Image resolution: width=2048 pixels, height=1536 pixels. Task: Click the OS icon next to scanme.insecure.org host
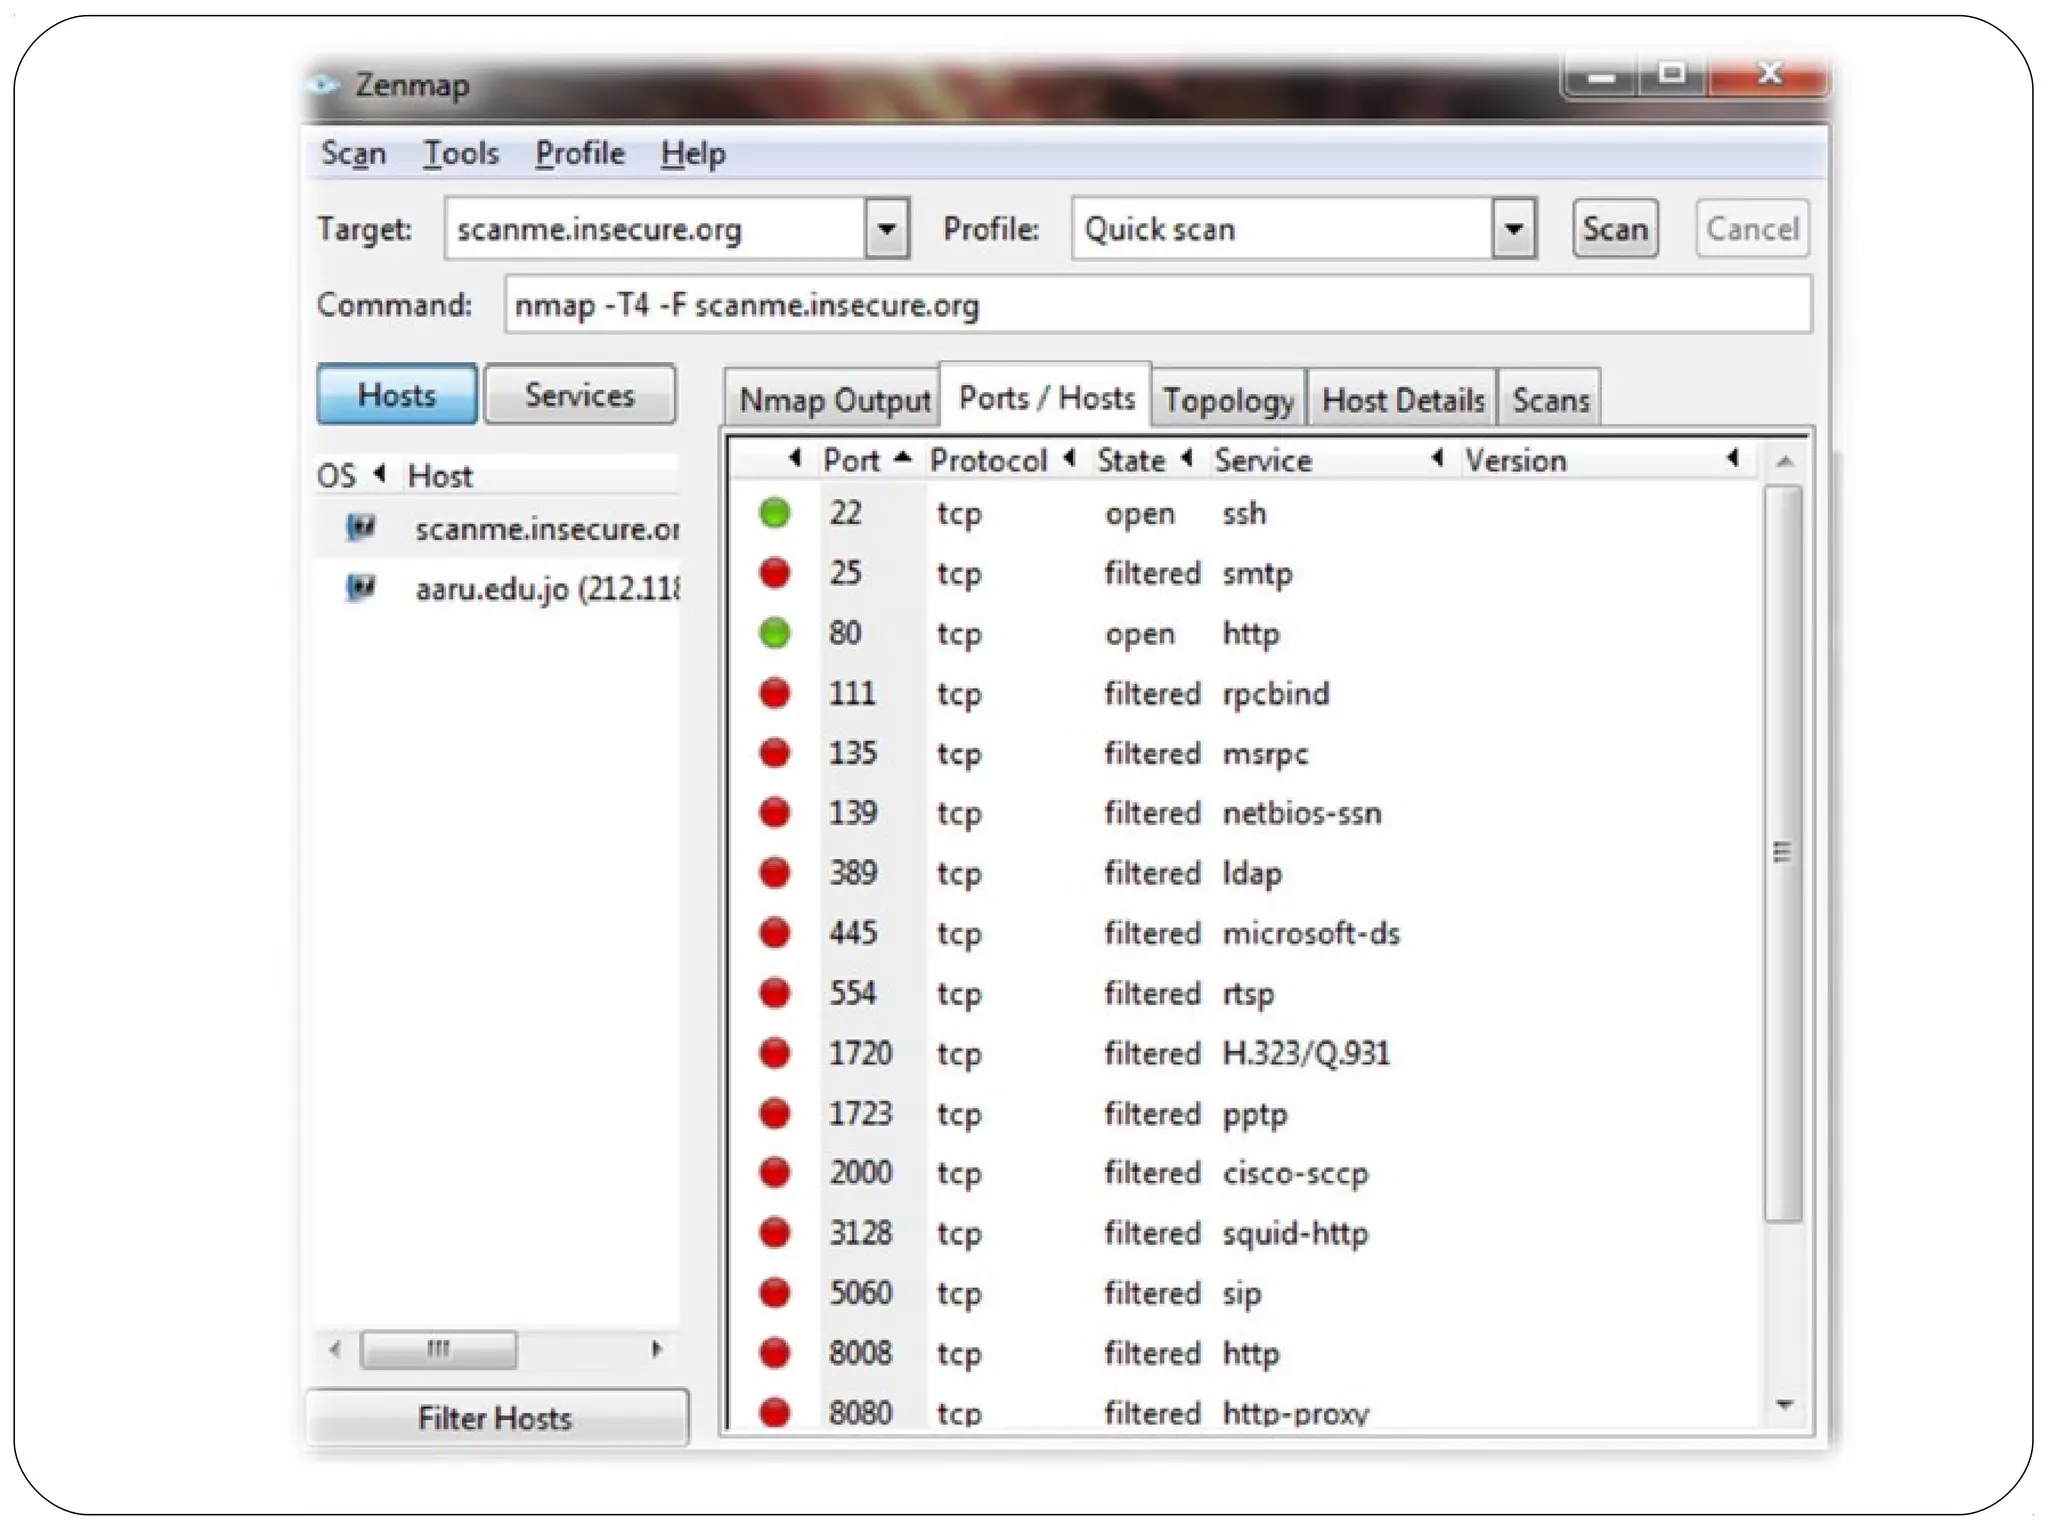point(360,527)
